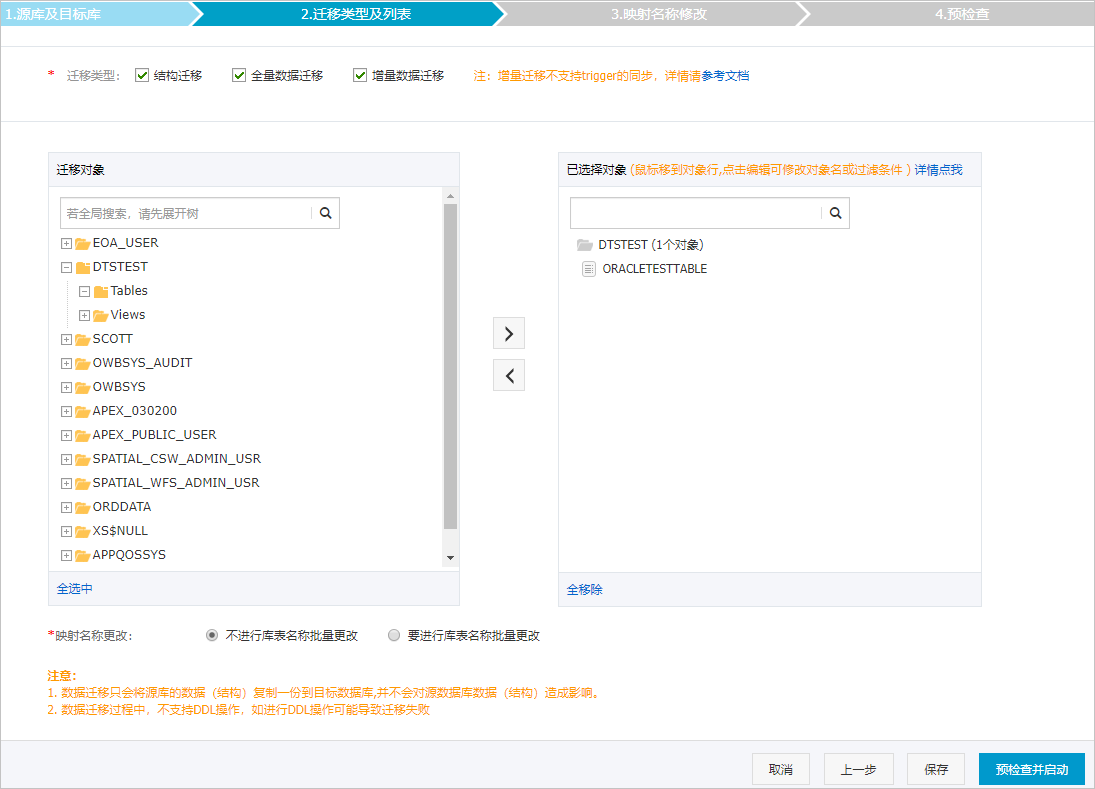Toggle the 全量数据迁移 checkbox
This screenshot has width=1095, height=789.
(x=239, y=75)
